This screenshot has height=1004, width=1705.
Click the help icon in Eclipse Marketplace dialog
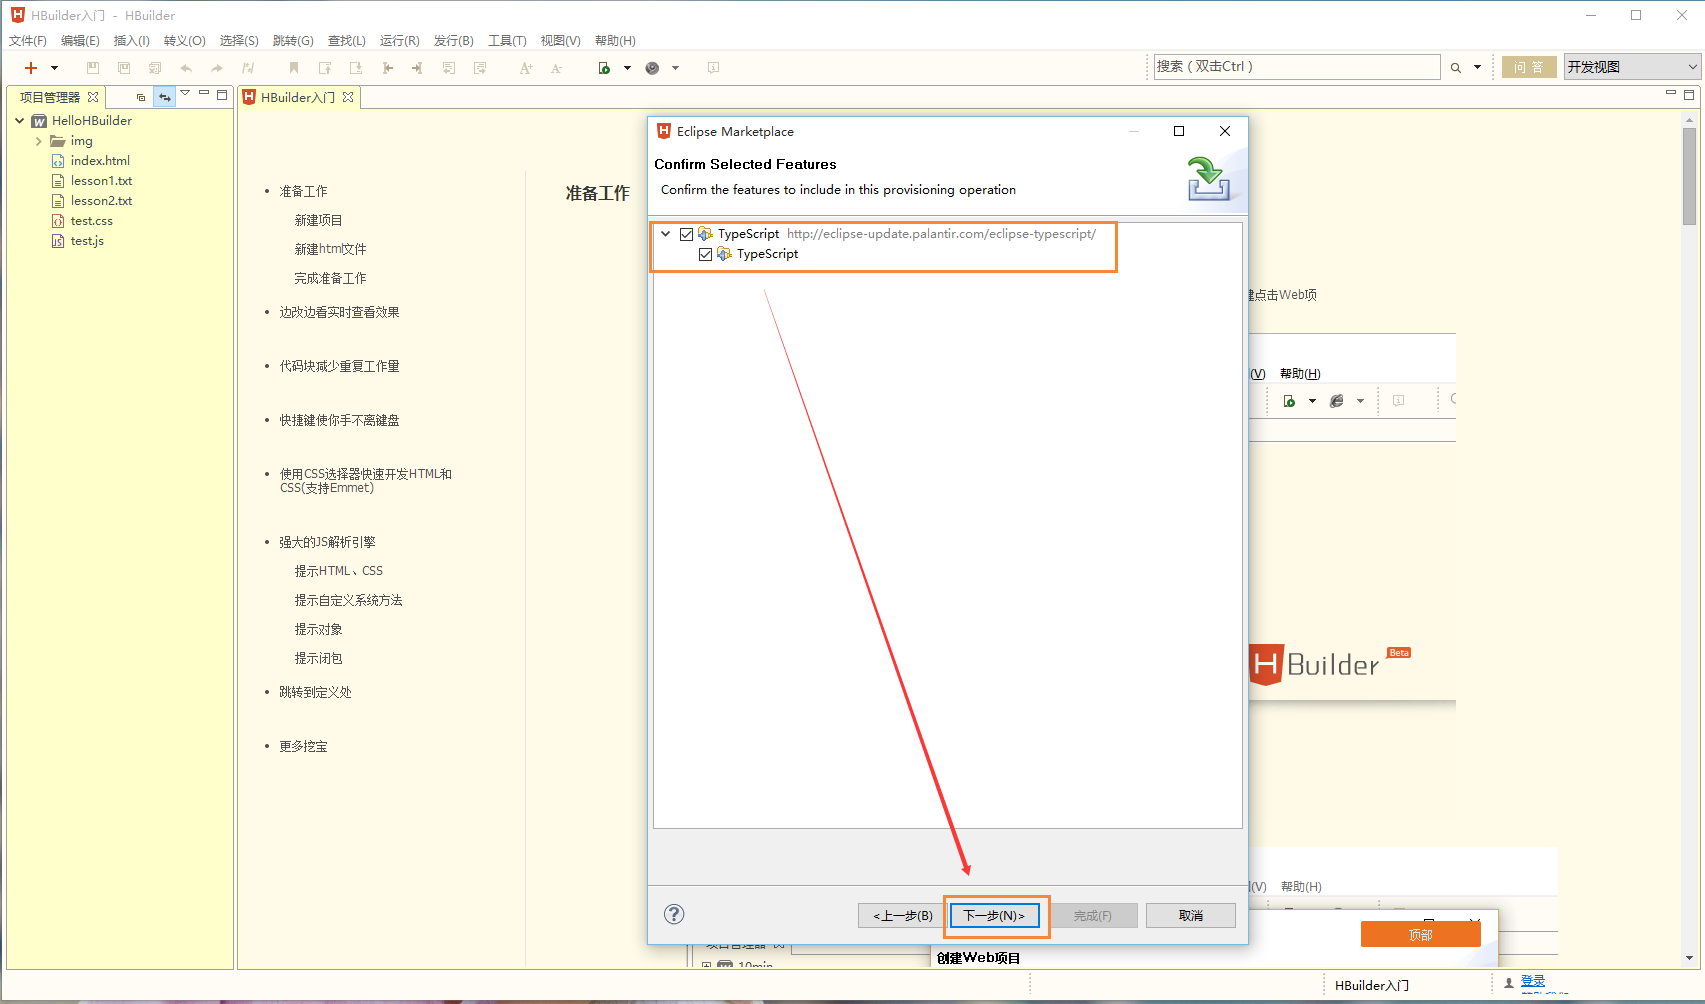pos(674,914)
